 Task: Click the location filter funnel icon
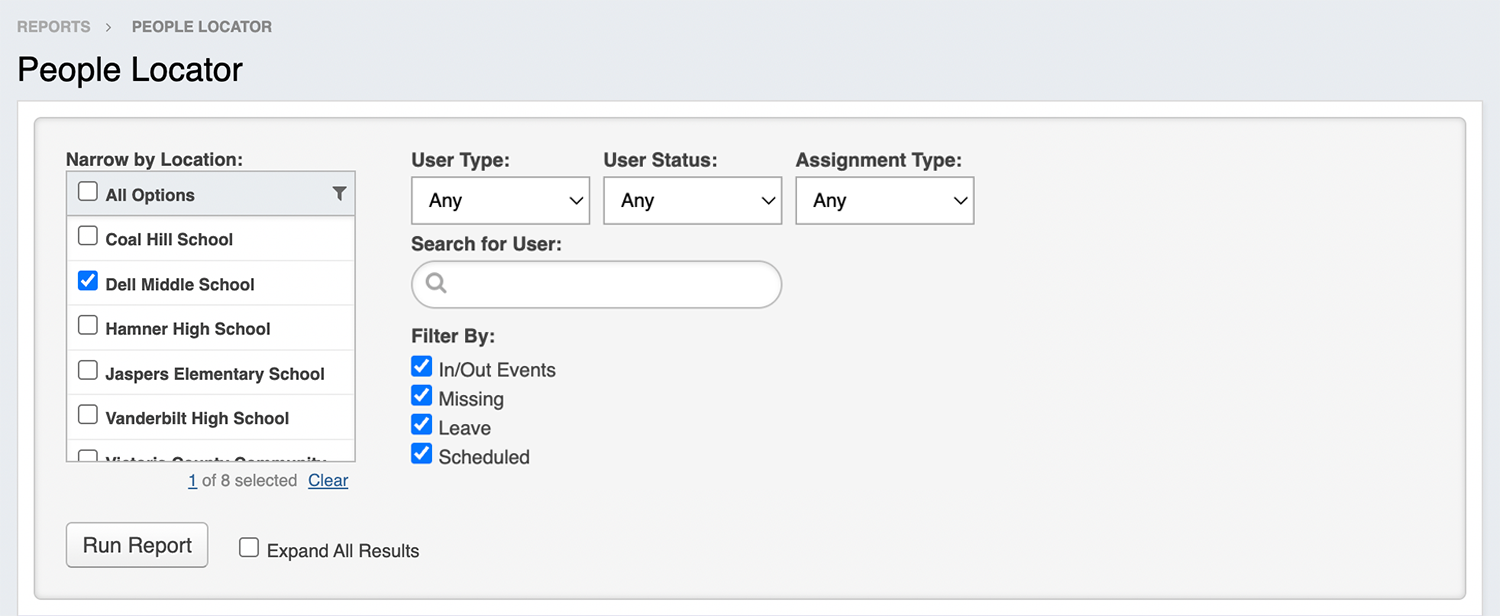(339, 194)
